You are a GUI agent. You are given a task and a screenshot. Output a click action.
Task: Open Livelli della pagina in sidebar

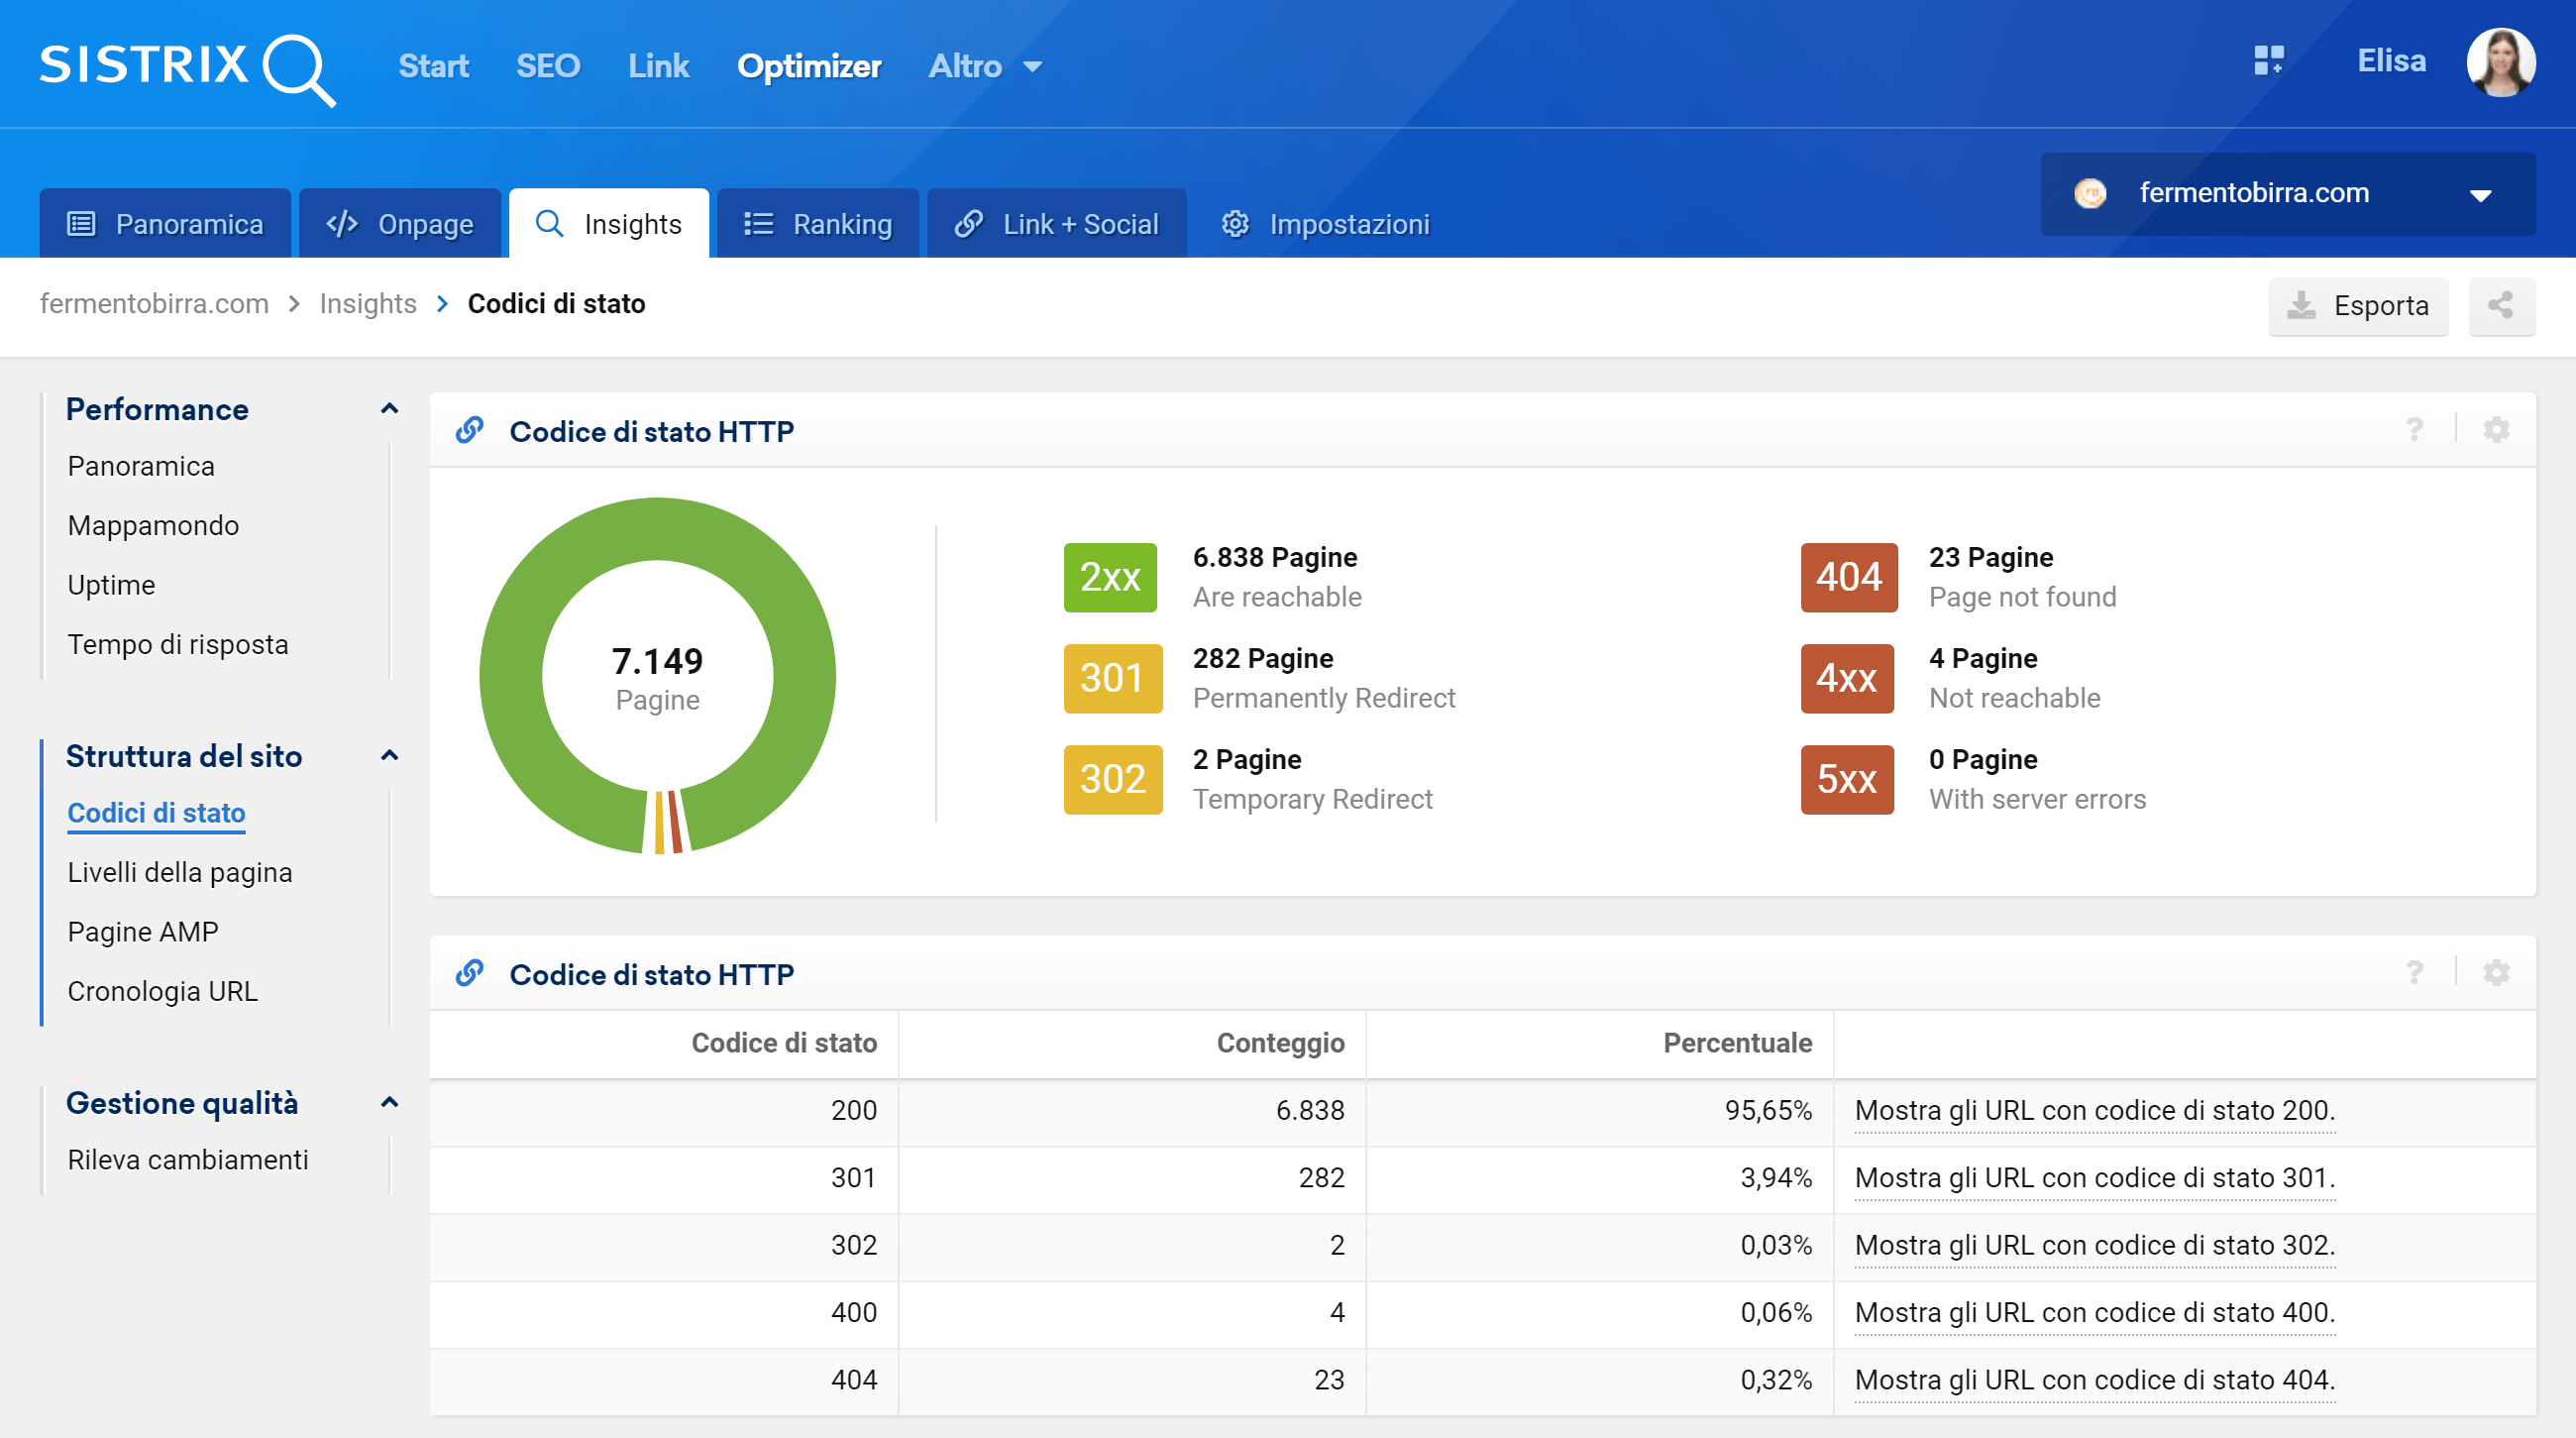(180, 872)
